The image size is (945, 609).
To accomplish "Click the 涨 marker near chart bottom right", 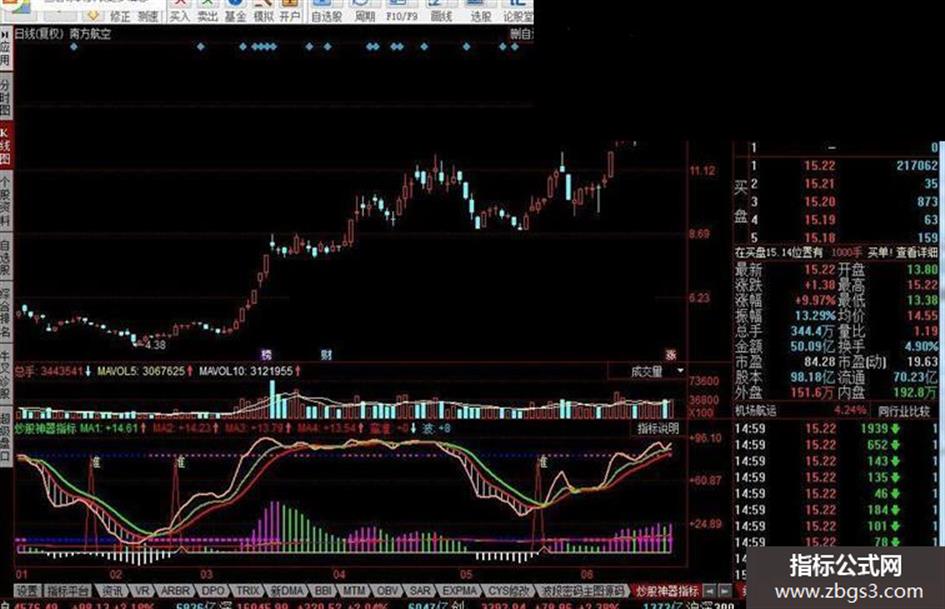I will tap(671, 355).
